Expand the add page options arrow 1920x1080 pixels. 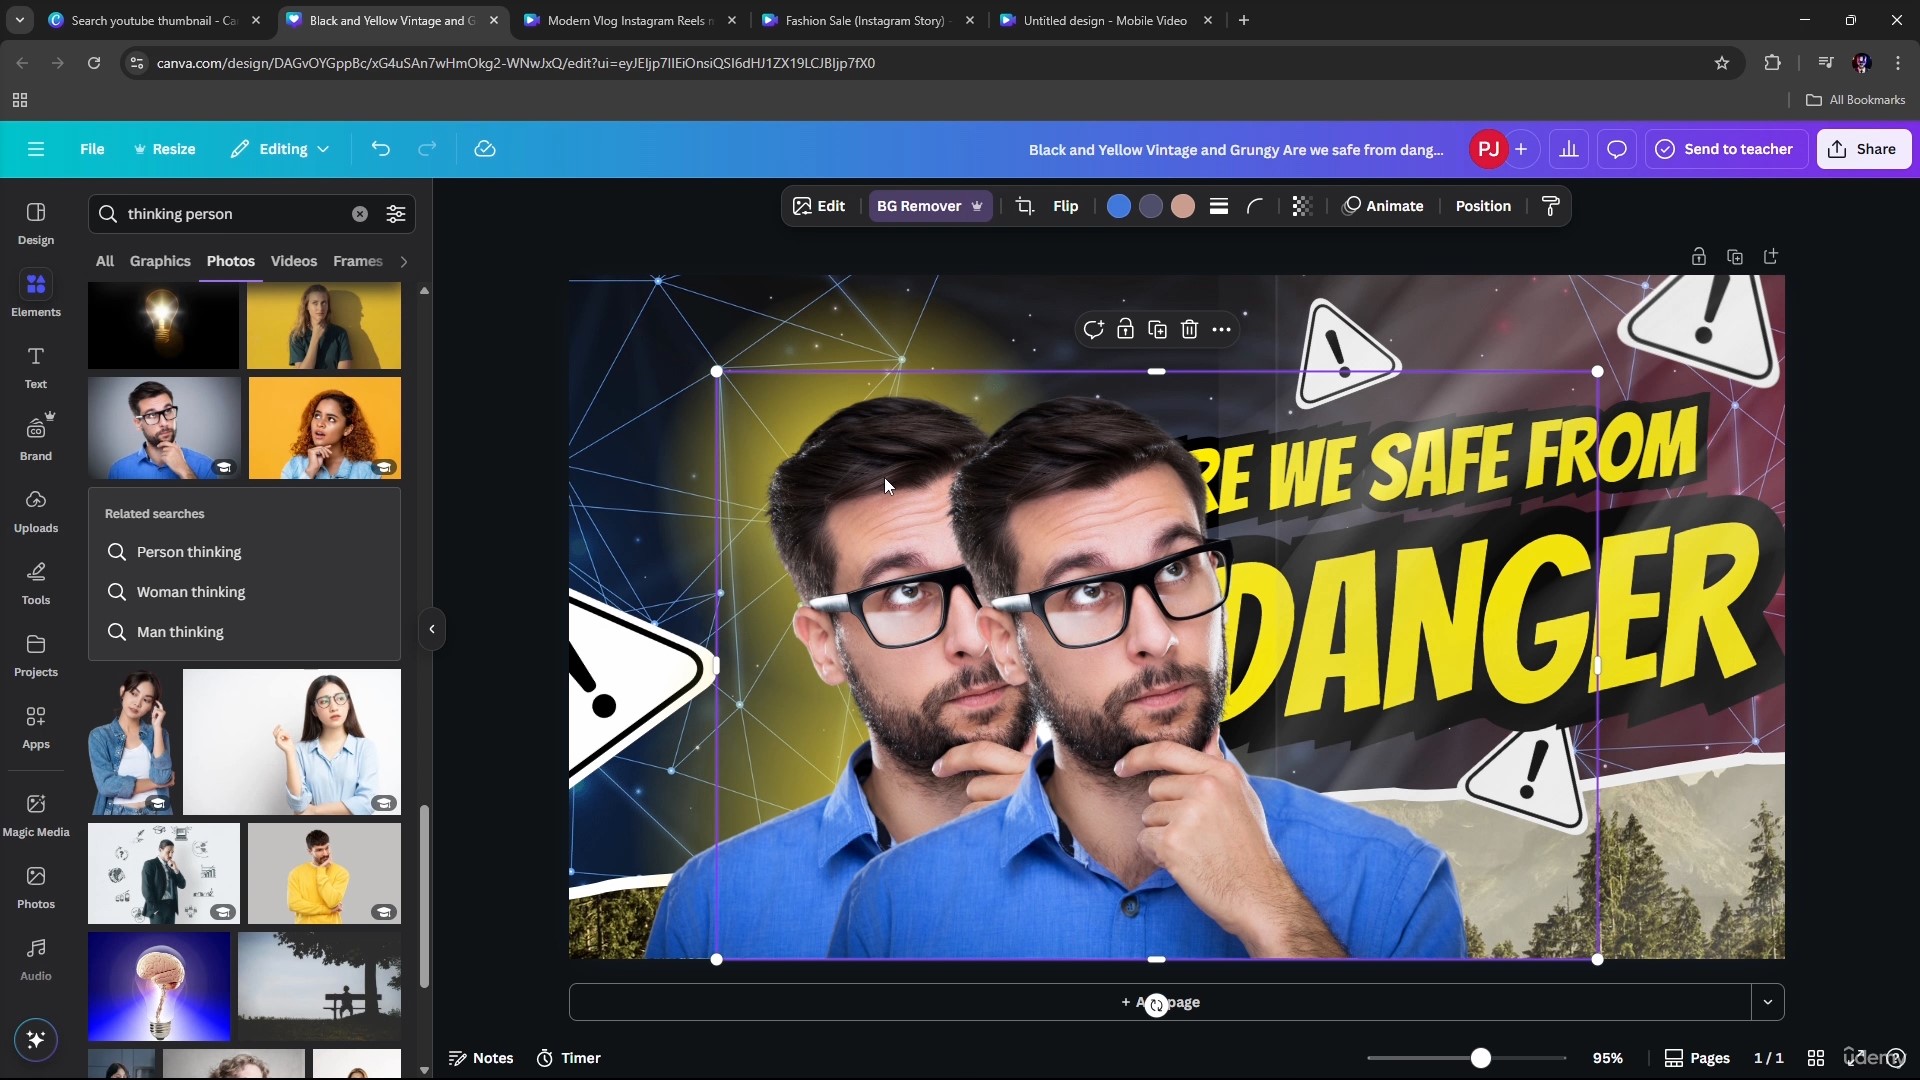[1768, 1002]
